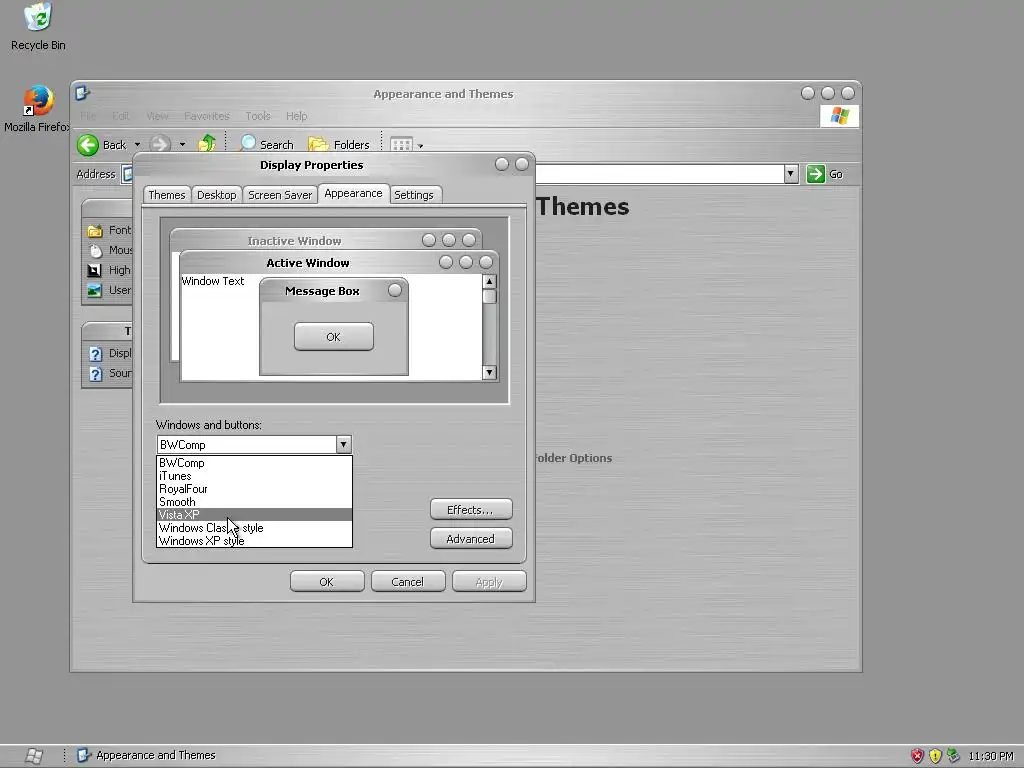Switch to the Themes tab

tap(167, 195)
